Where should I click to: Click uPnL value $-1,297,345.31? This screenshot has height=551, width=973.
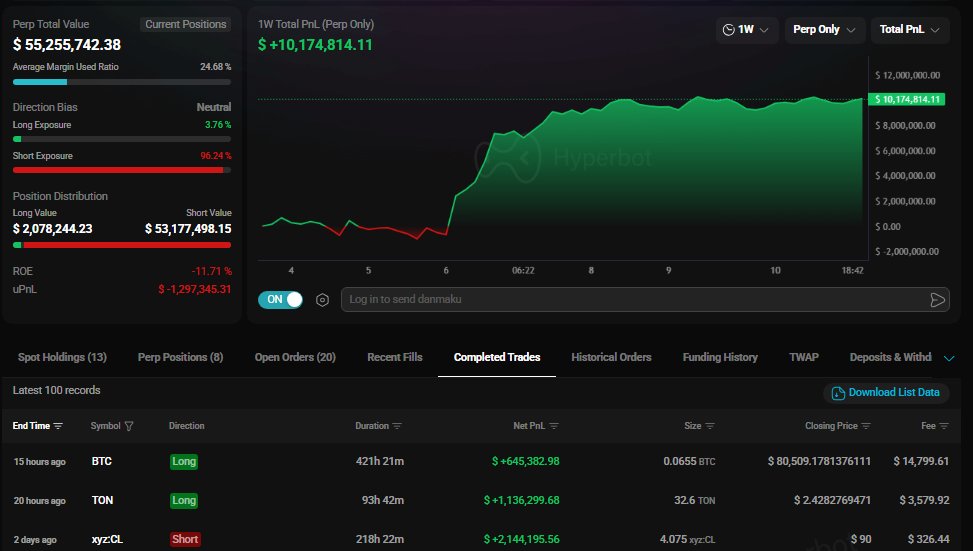194,290
